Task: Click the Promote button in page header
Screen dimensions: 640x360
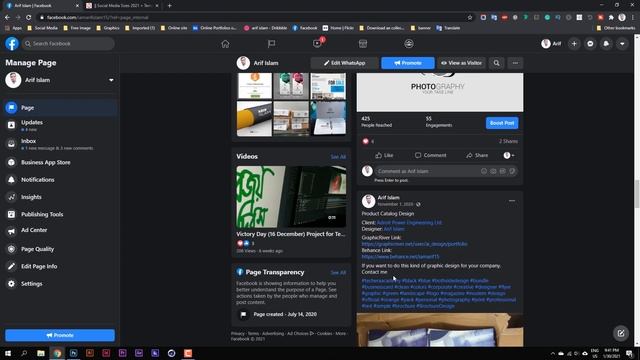Action: (408, 63)
